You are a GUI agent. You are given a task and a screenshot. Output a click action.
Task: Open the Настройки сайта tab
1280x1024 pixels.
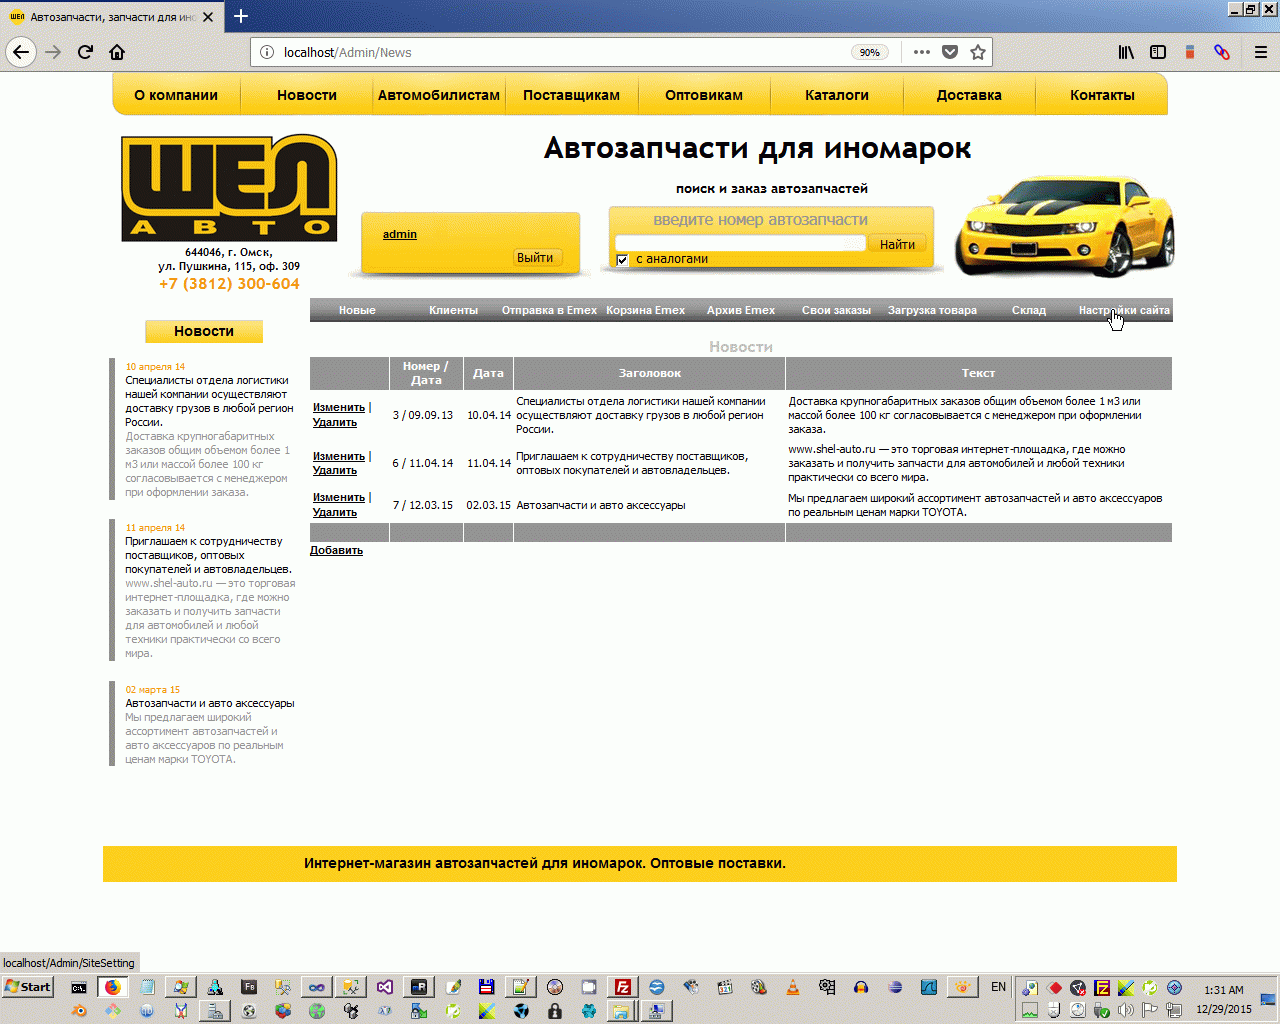pyautogui.click(x=1124, y=310)
